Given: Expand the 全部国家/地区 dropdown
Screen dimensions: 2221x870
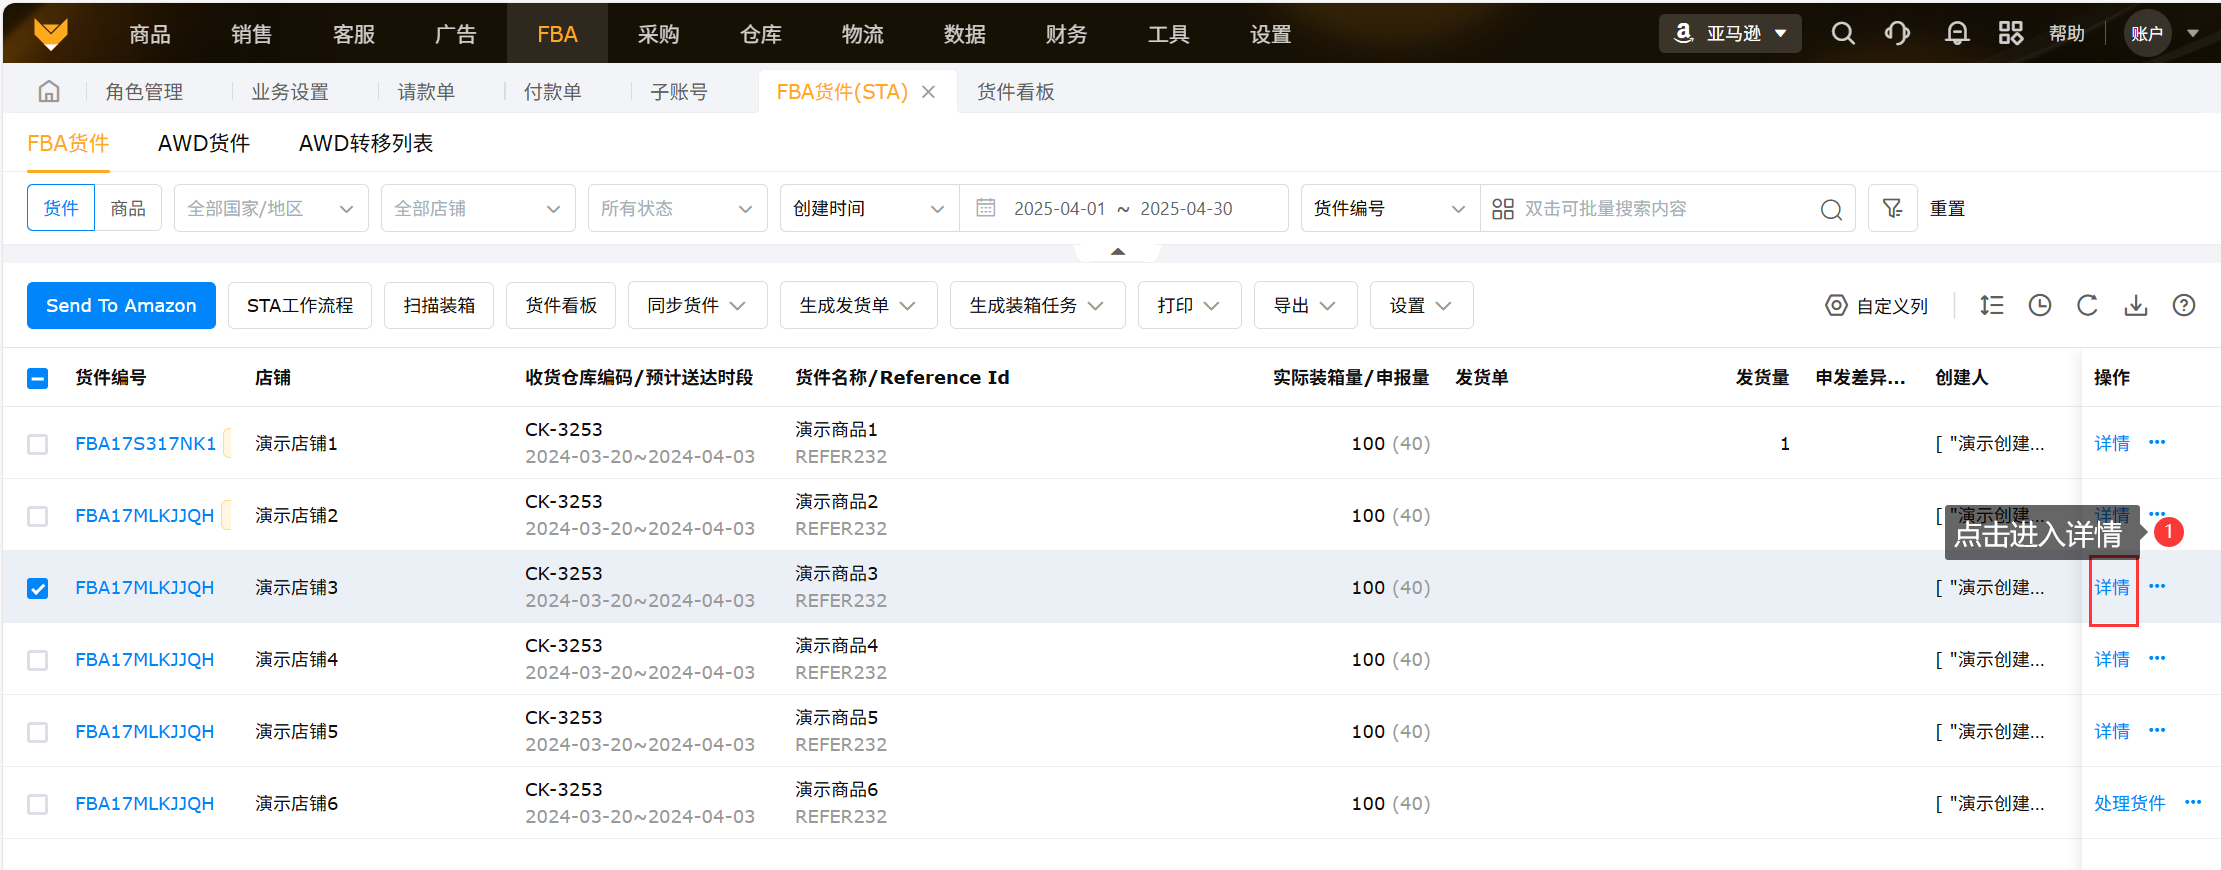Looking at the screenshot, I should coord(271,208).
